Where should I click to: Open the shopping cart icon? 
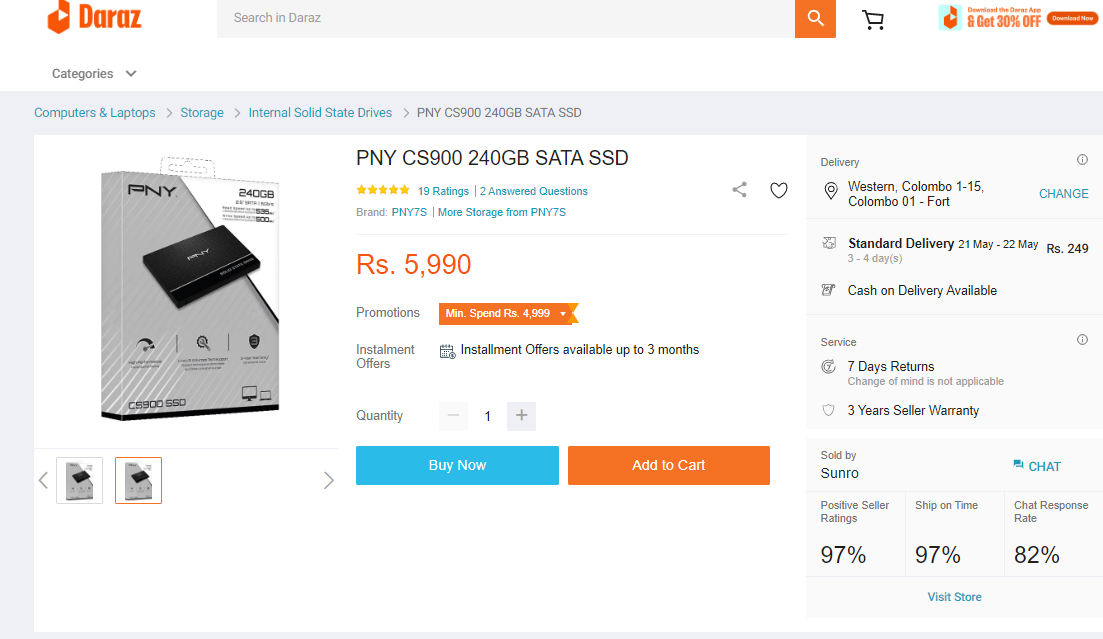(x=873, y=20)
